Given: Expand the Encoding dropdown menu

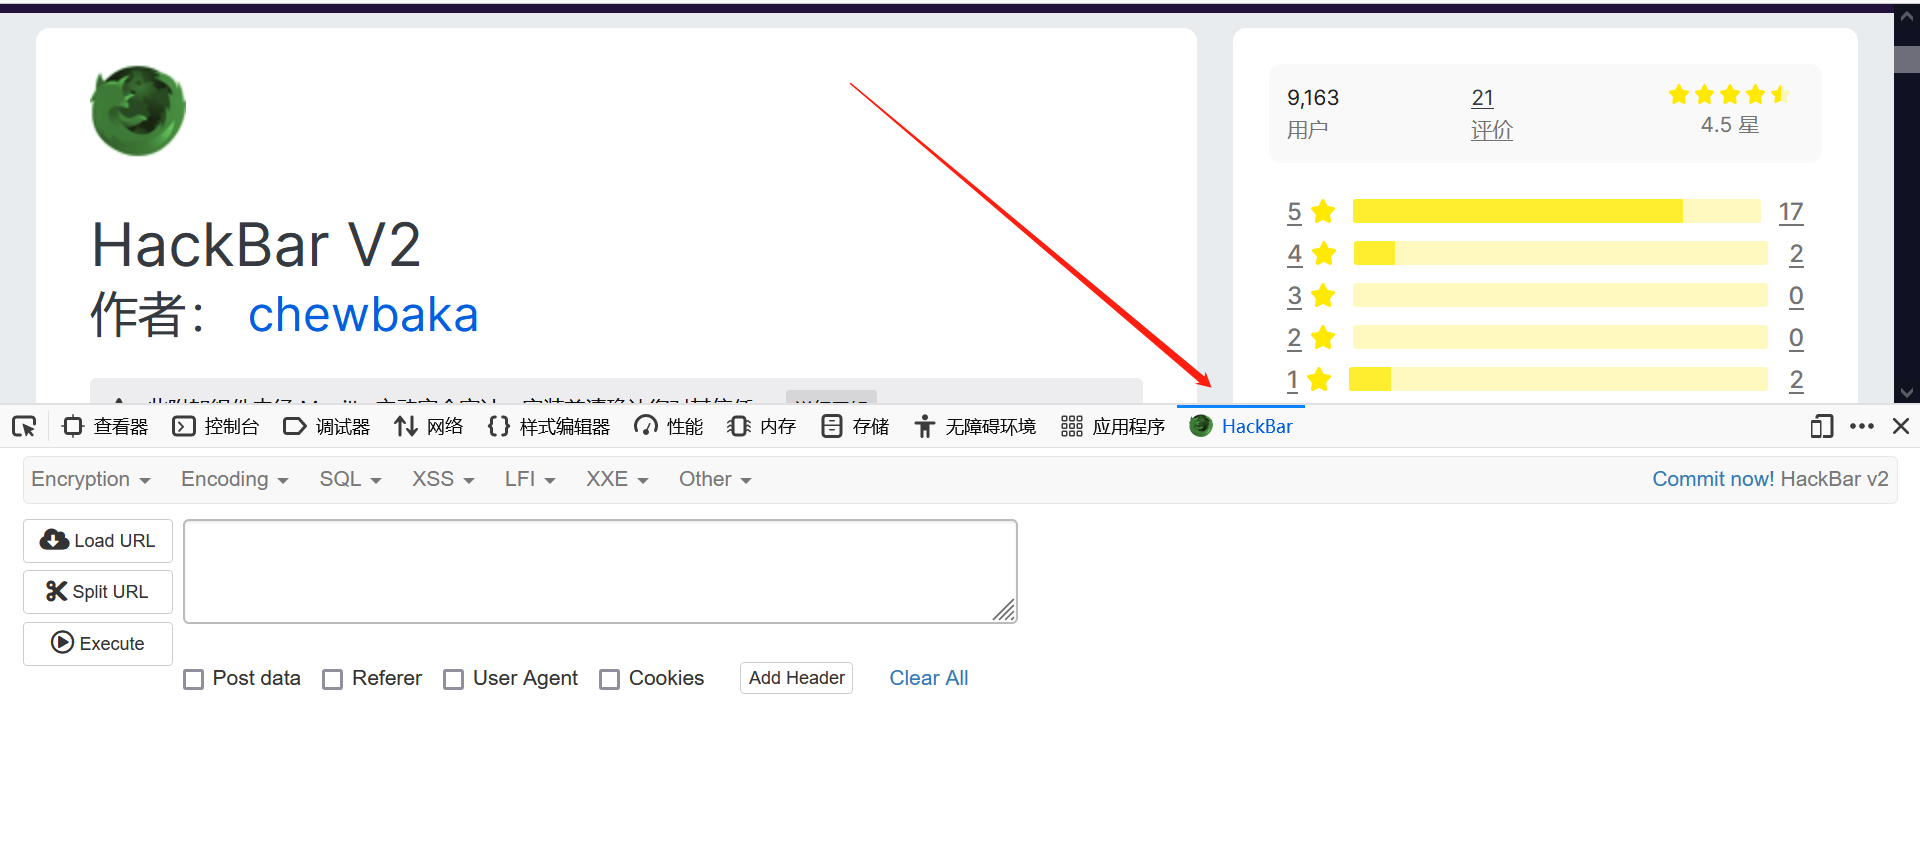Looking at the screenshot, I should 235,479.
